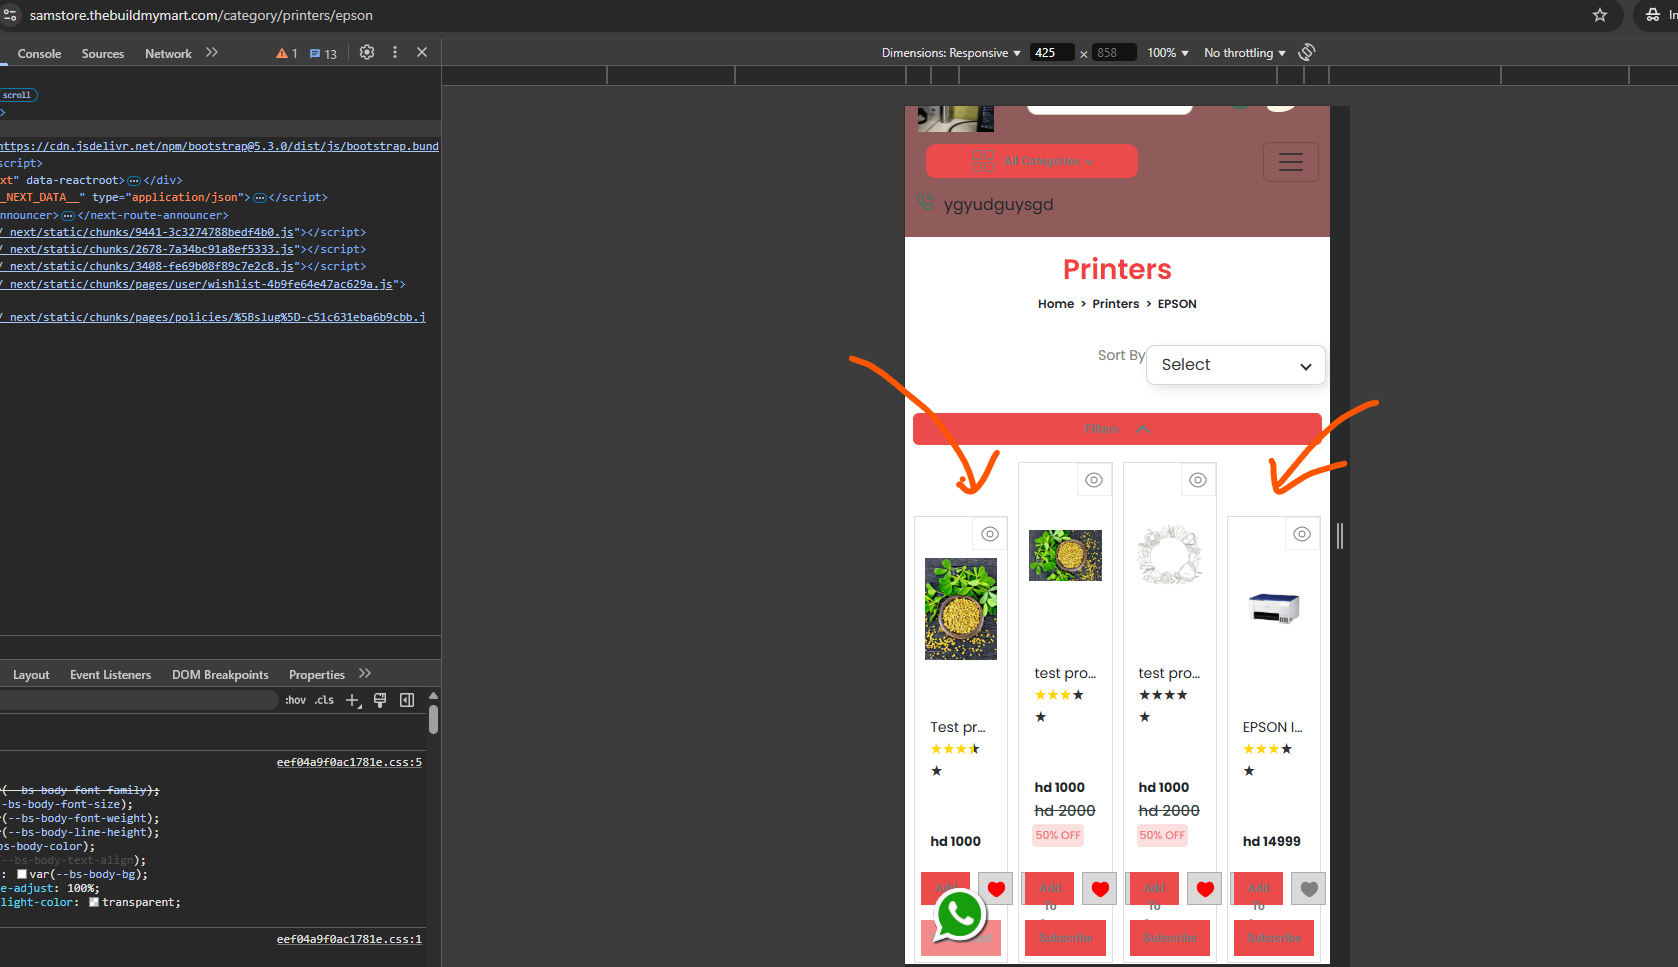The width and height of the screenshot is (1678, 967).
Task: Open the DOM Breakpoints tab
Action: [x=220, y=675]
